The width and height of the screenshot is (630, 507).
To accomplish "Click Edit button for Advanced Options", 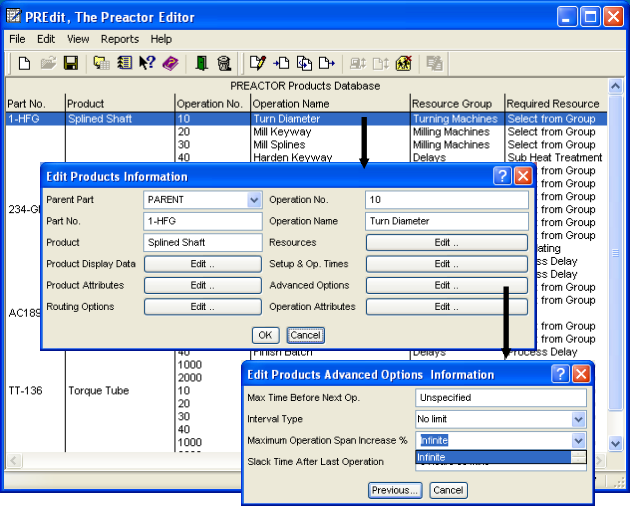I will [447, 285].
